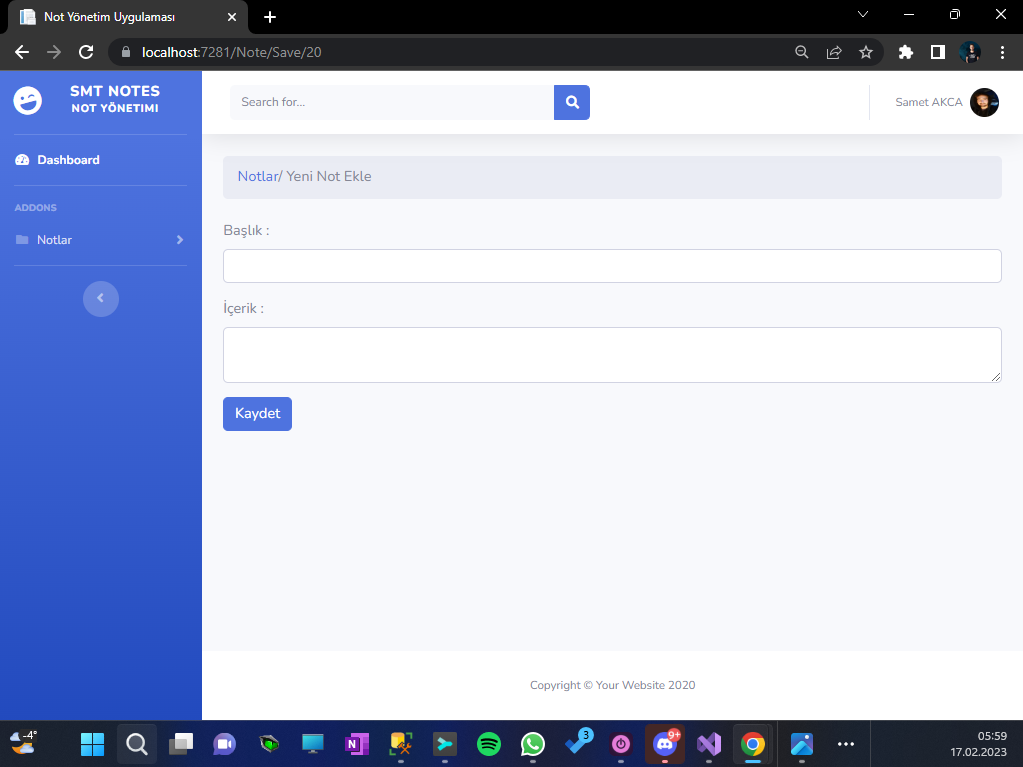Viewport: 1023px width, 767px height.
Task: Click the SMT Notes smiley logo
Action: point(27,100)
